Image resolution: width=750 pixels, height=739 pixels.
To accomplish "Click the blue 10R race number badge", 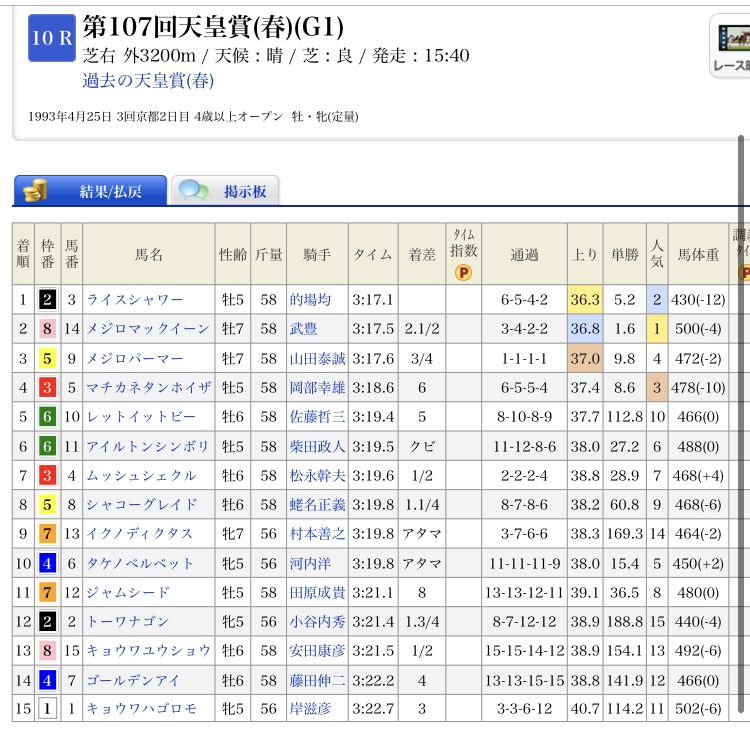I will 51,37.
